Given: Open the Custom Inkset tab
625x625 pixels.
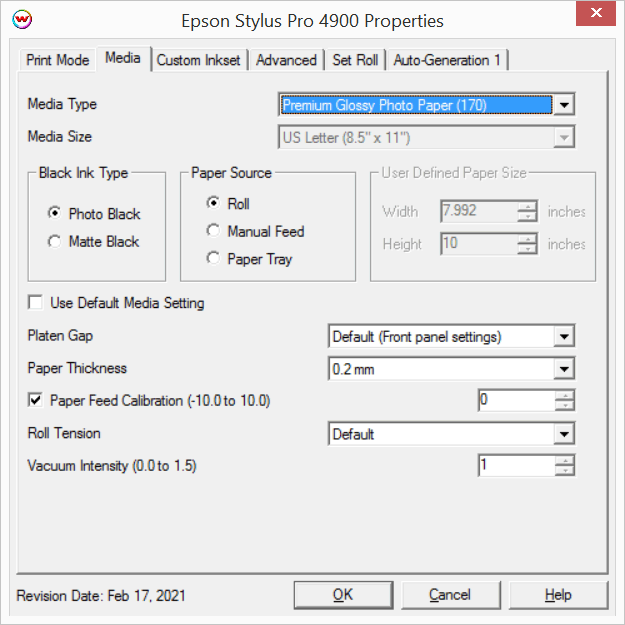Looking at the screenshot, I should click(x=198, y=60).
